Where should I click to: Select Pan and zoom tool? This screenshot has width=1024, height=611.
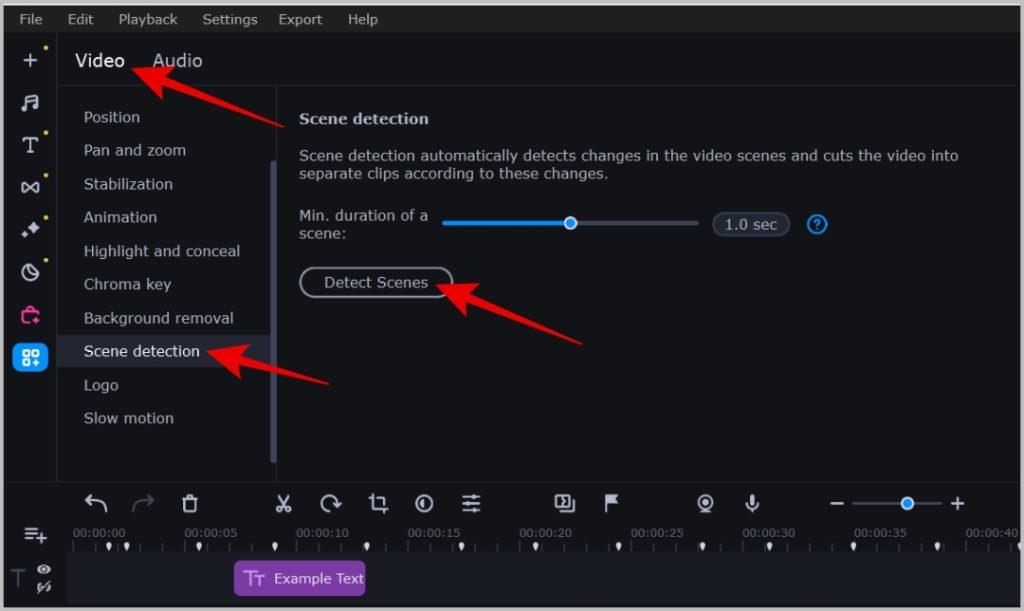coord(135,151)
